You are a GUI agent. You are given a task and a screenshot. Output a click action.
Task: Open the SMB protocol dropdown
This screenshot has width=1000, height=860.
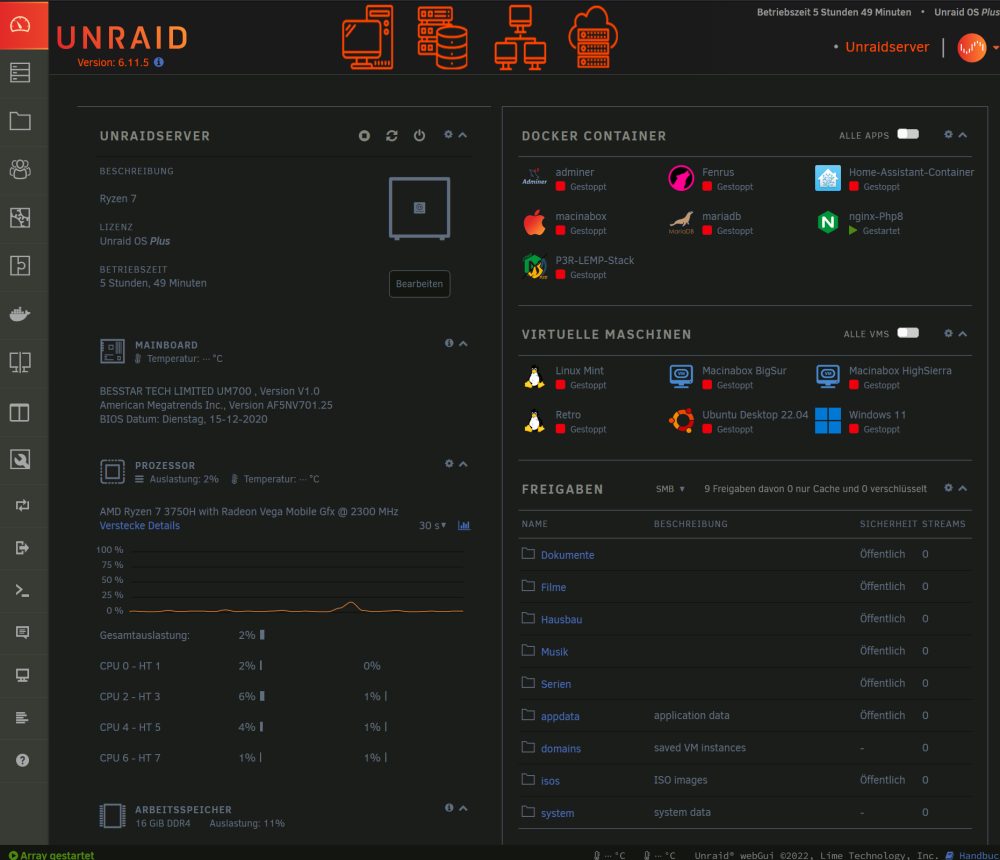coord(670,489)
